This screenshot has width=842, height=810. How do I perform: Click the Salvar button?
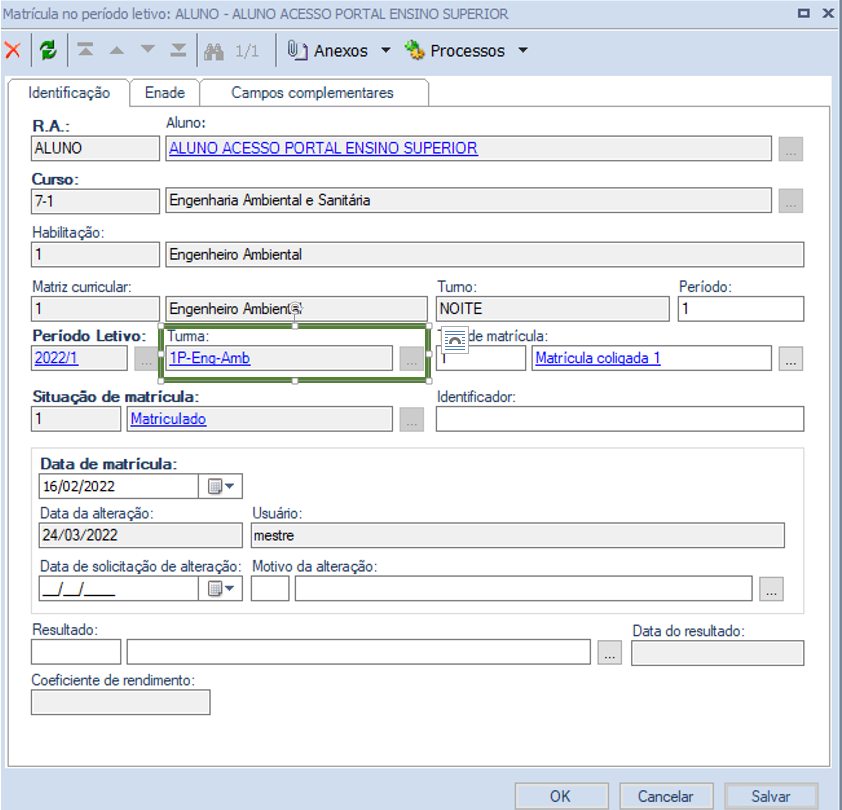click(771, 796)
